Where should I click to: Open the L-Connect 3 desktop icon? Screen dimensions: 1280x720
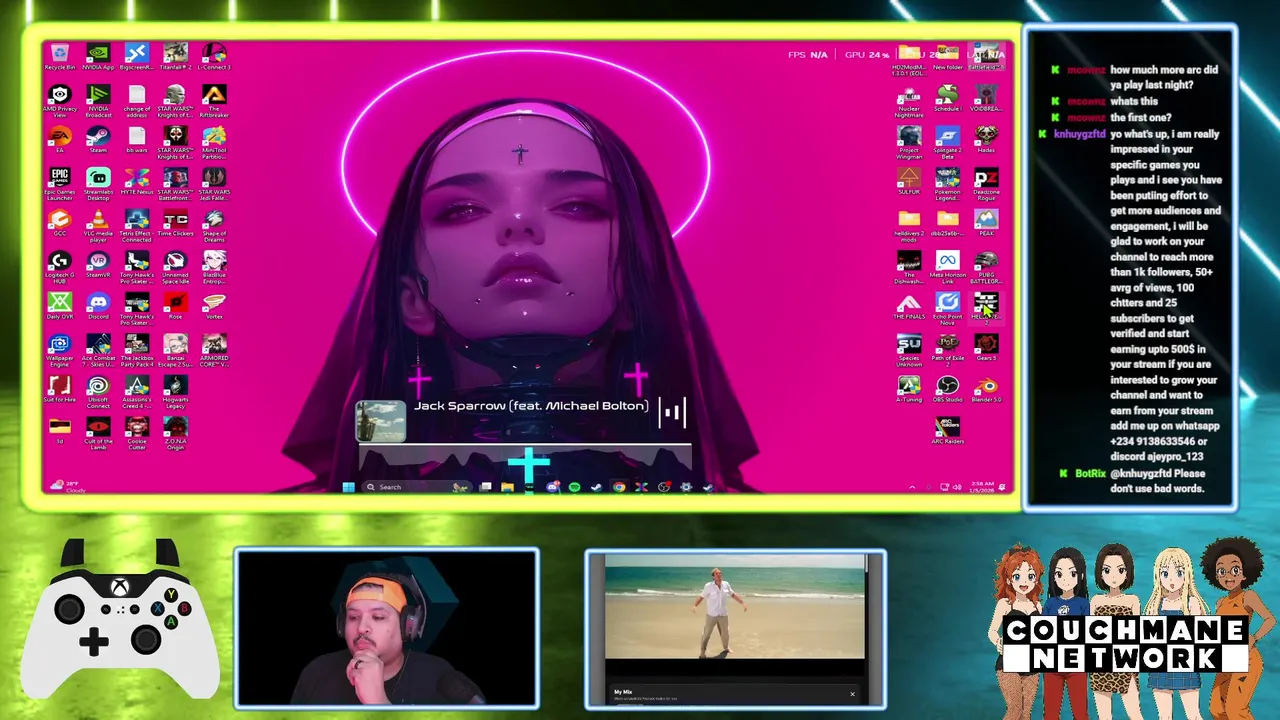[x=214, y=57]
